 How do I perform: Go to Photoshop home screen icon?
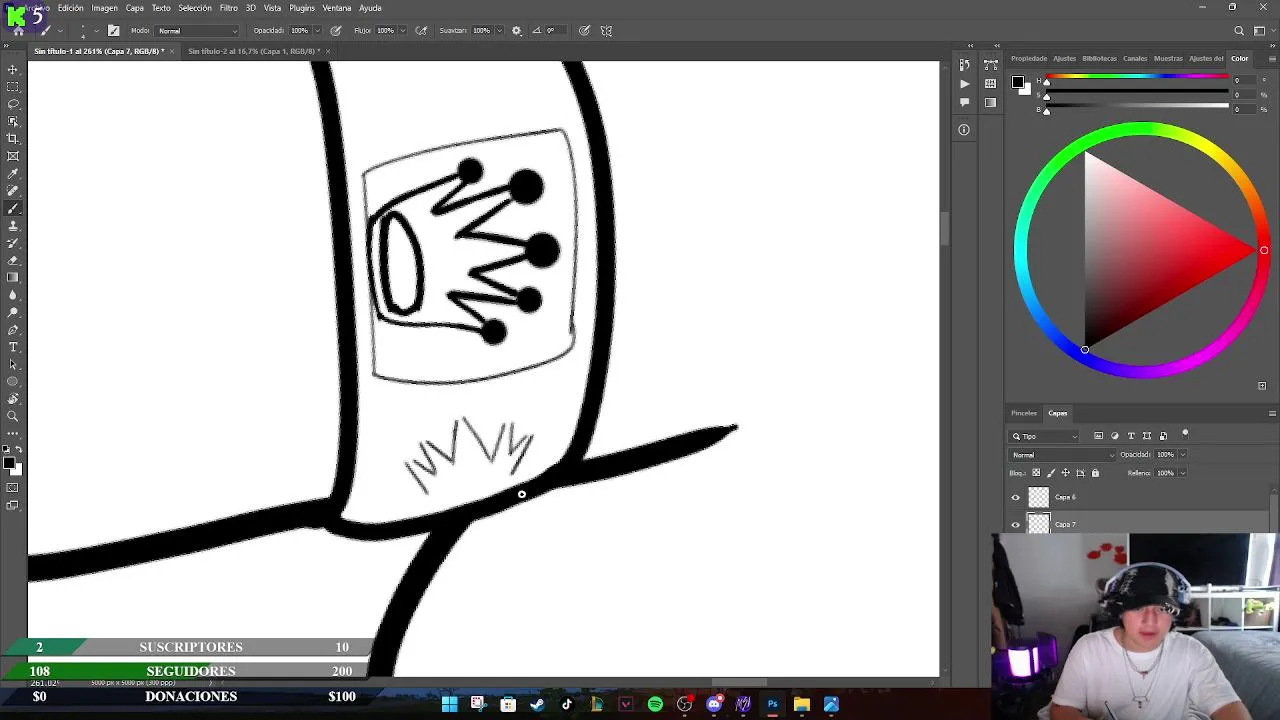click(18, 30)
